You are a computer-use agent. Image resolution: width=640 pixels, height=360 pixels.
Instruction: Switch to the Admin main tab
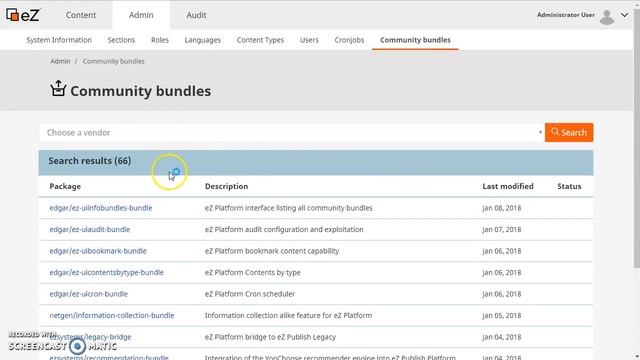(x=141, y=15)
